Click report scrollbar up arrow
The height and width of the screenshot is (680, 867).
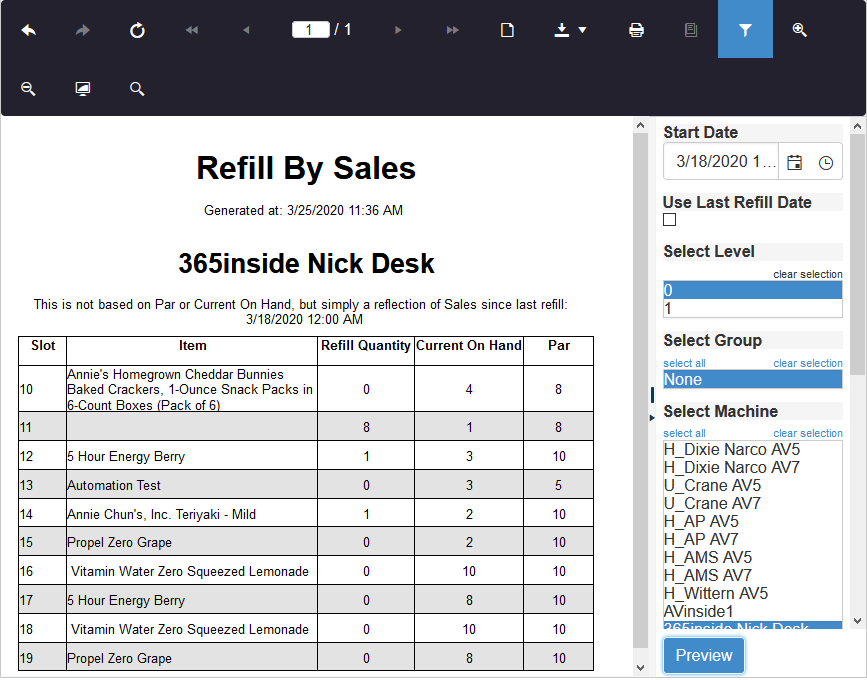click(x=640, y=125)
